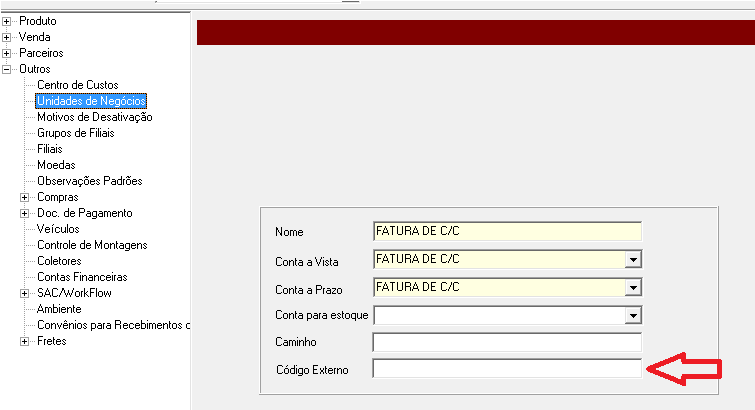Click the Código Externo label
Image resolution: width=755 pixels, height=410 pixels.
pos(312,370)
